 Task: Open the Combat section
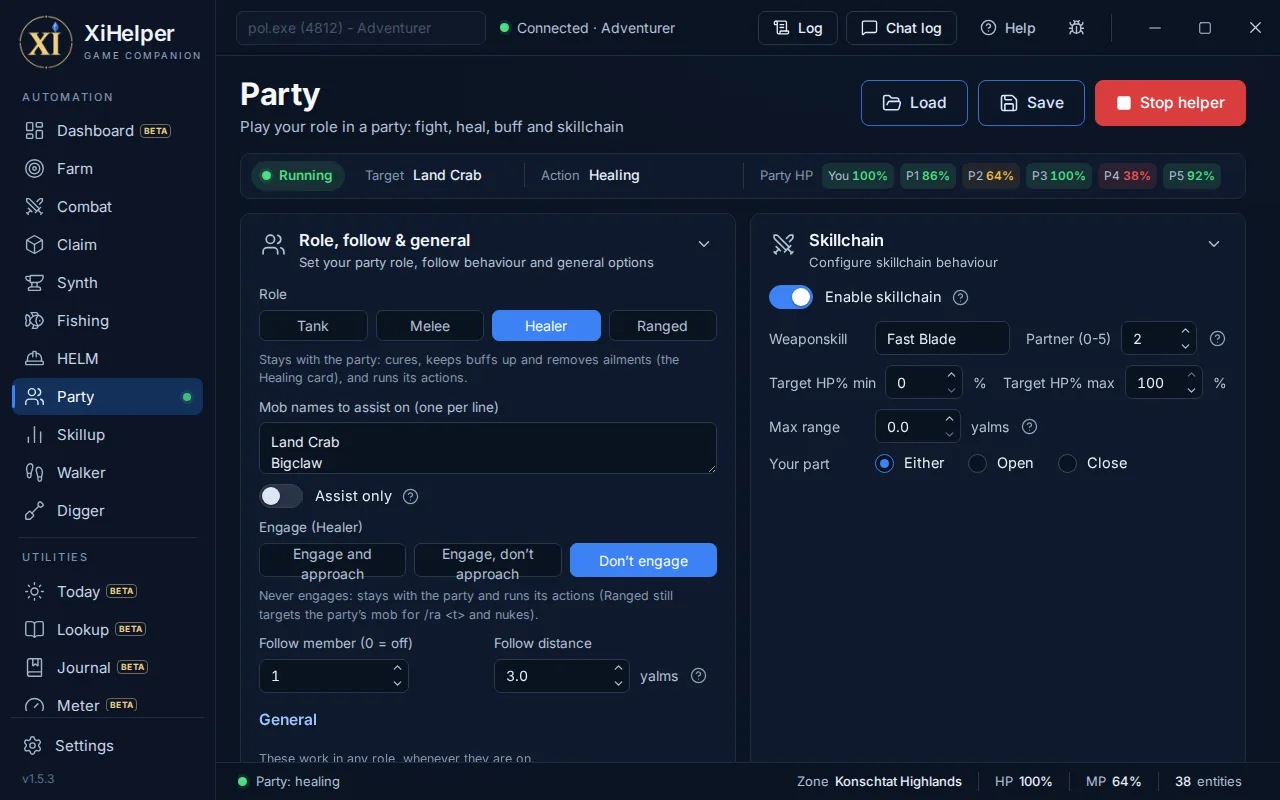click(107, 207)
